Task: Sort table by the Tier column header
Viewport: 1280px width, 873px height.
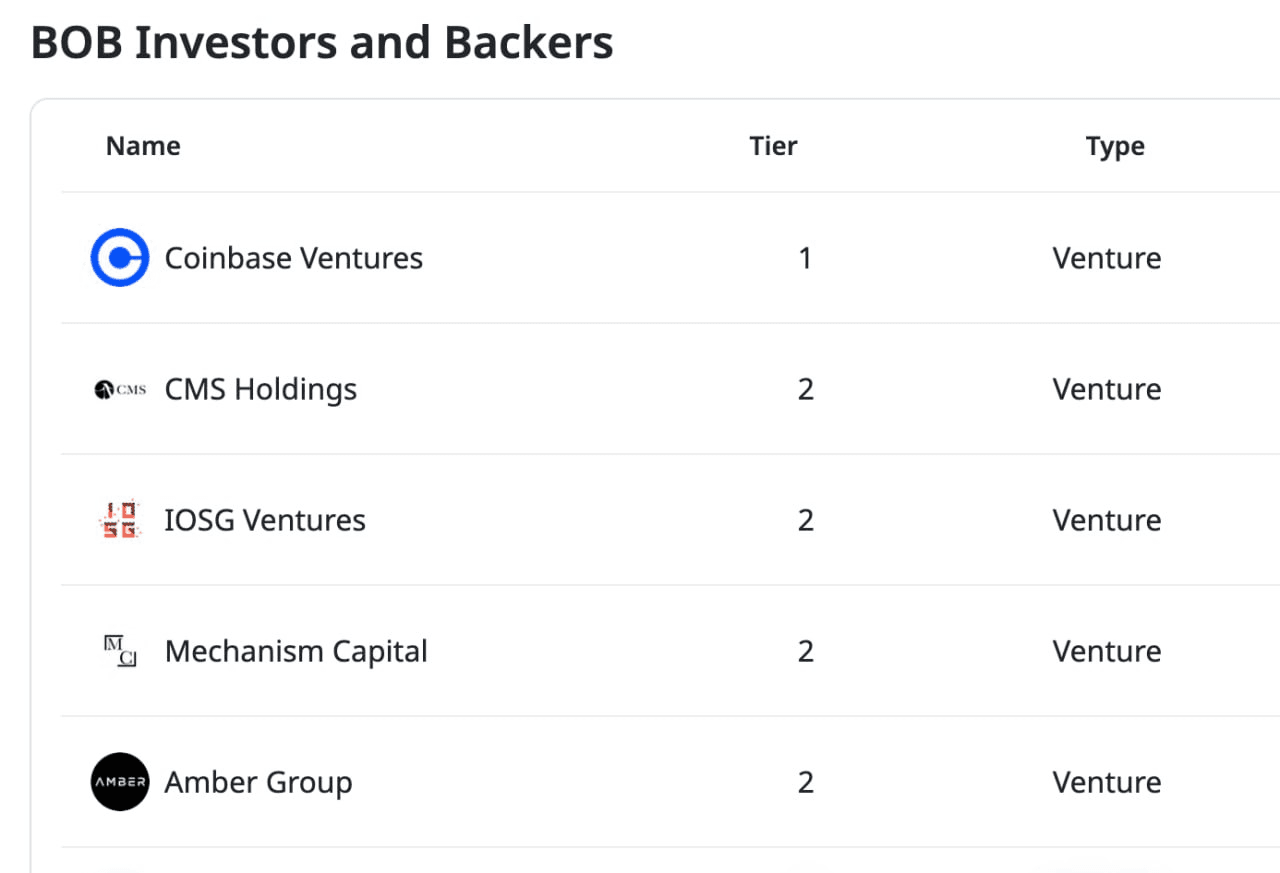Action: pyautogui.click(x=773, y=146)
